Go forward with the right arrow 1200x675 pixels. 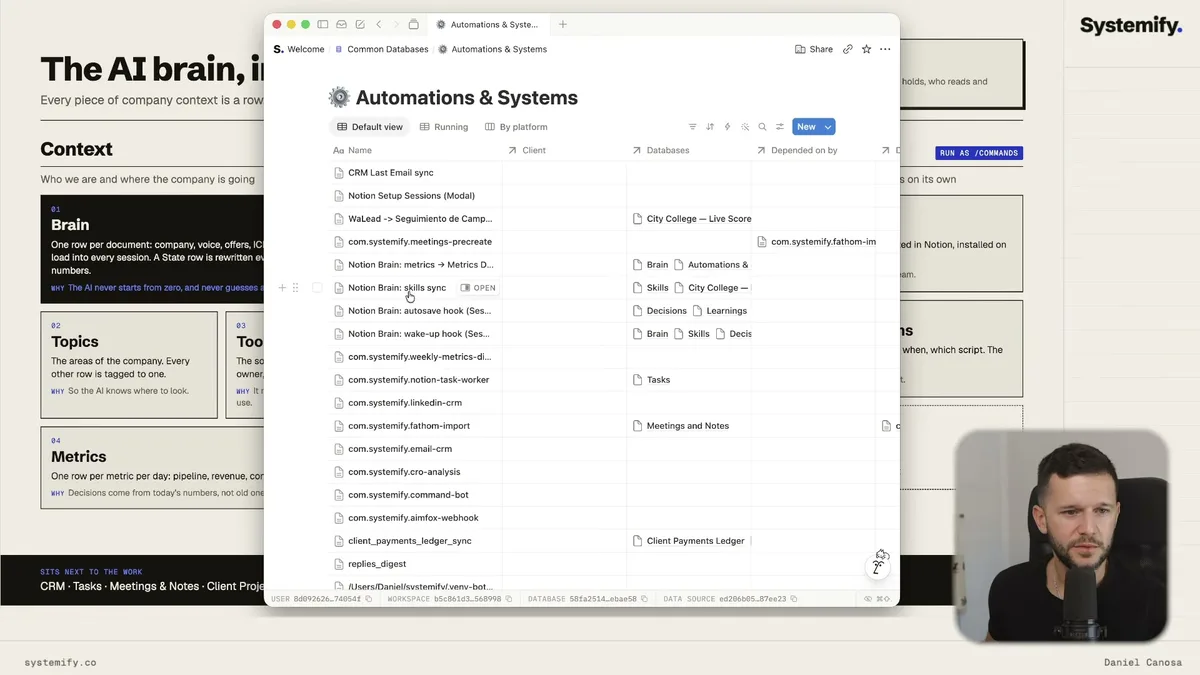pos(396,24)
